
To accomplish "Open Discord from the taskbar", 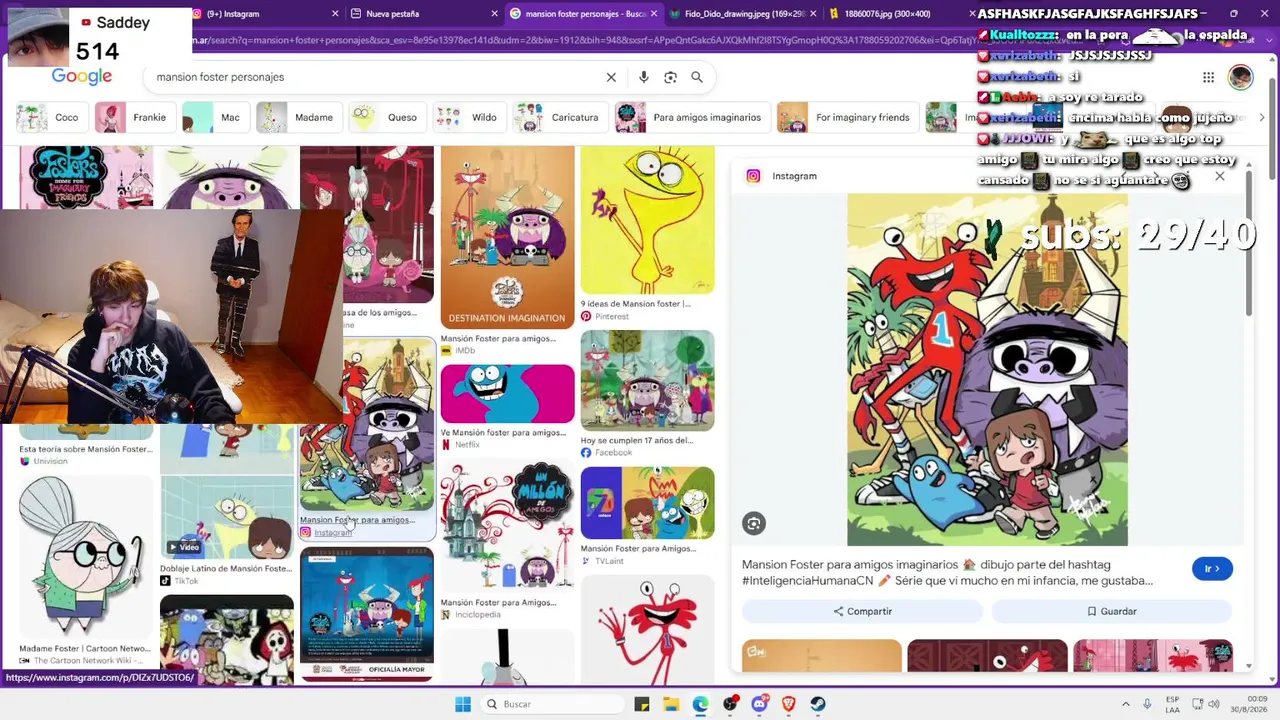I will [759, 704].
